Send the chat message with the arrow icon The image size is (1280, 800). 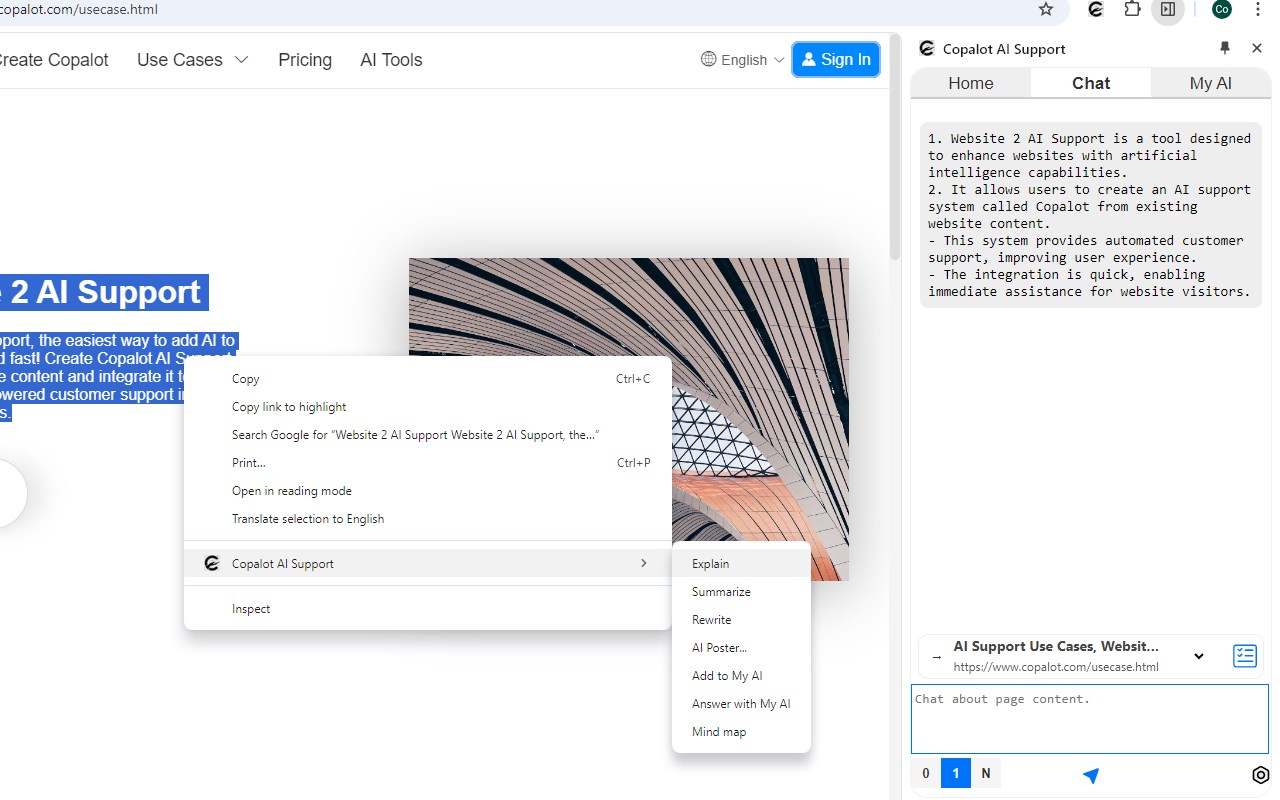[1091, 775]
